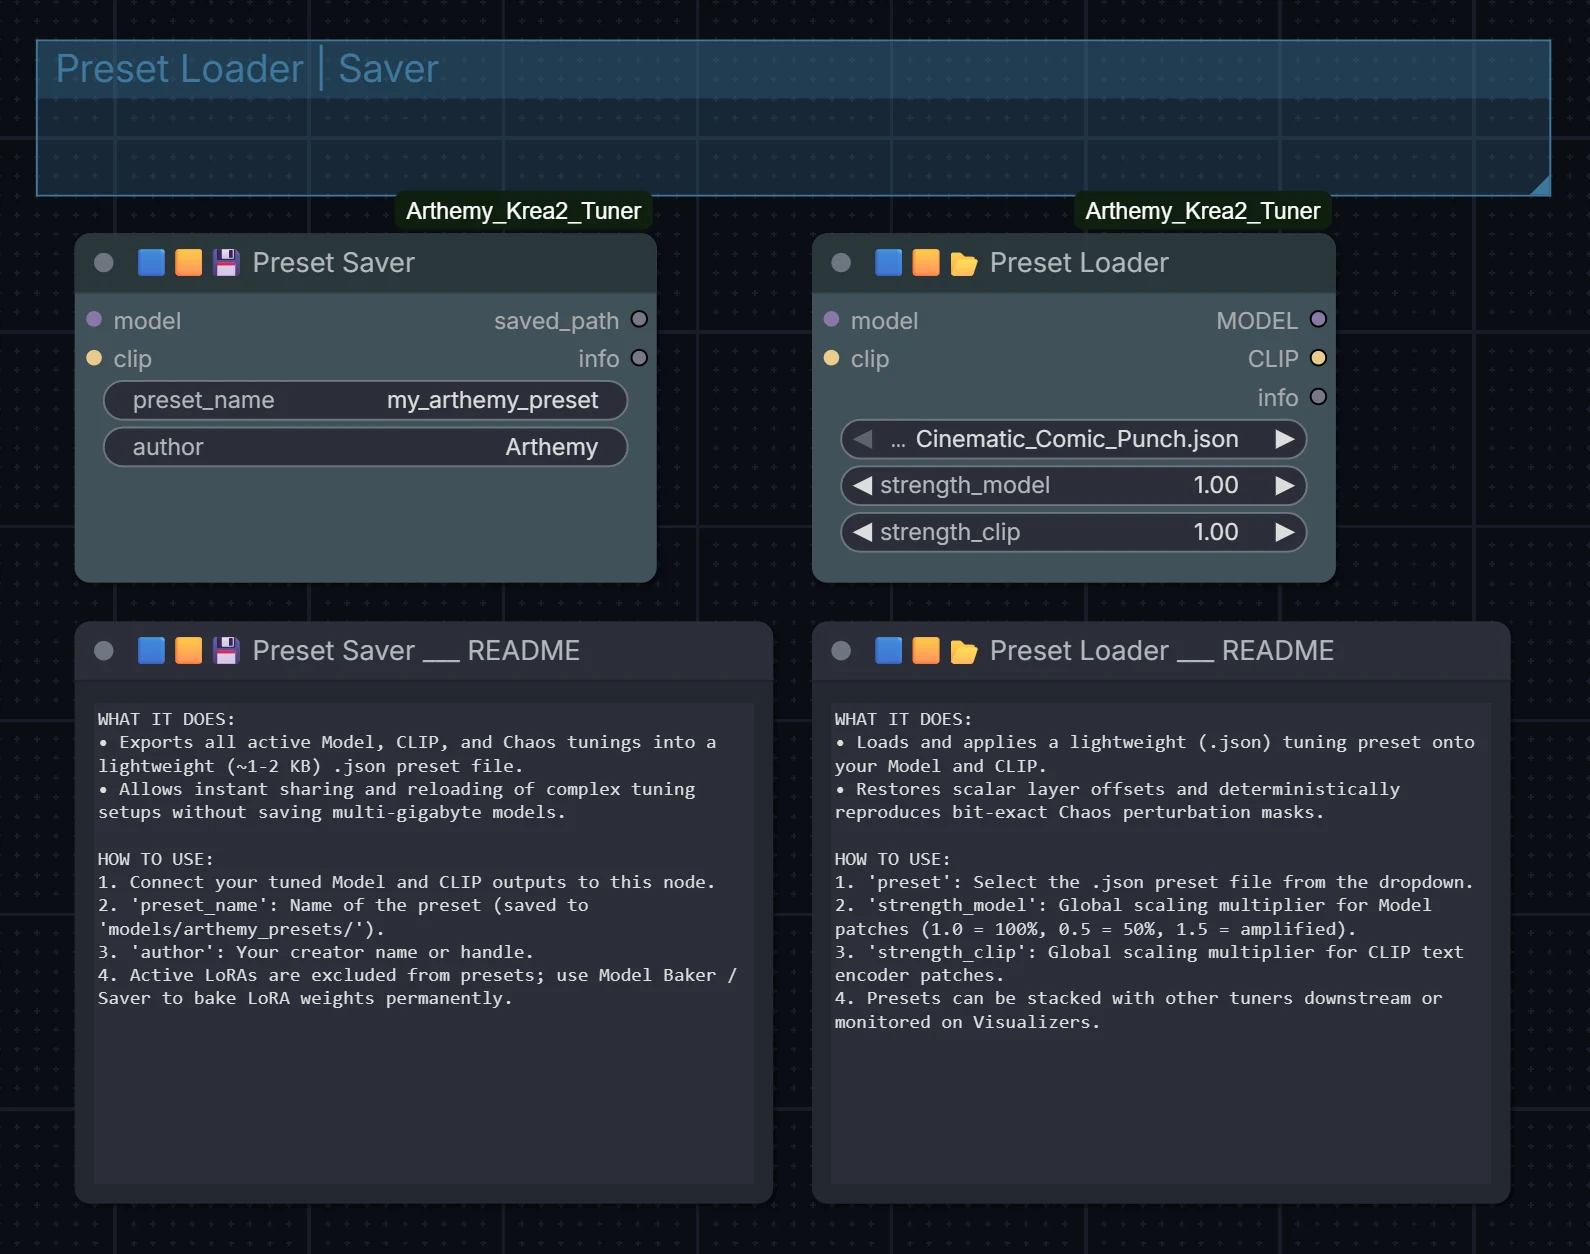
Task: Click the orange square icon on Preset Saver node
Action: pos(189,262)
